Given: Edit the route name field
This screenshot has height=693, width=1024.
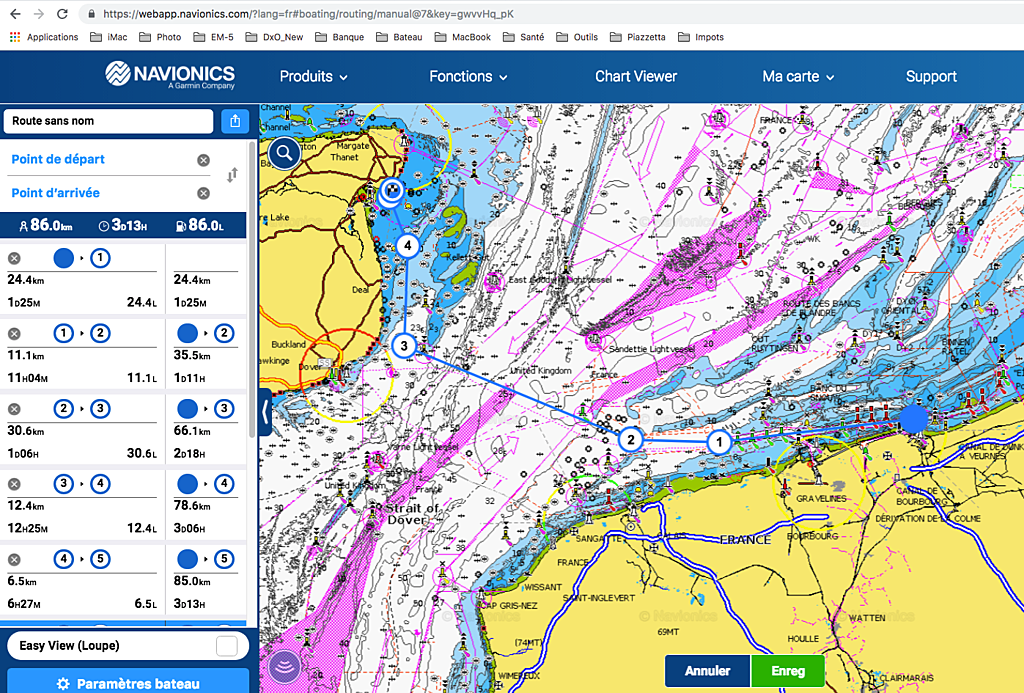Looking at the screenshot, I should (x=108, y=121).
